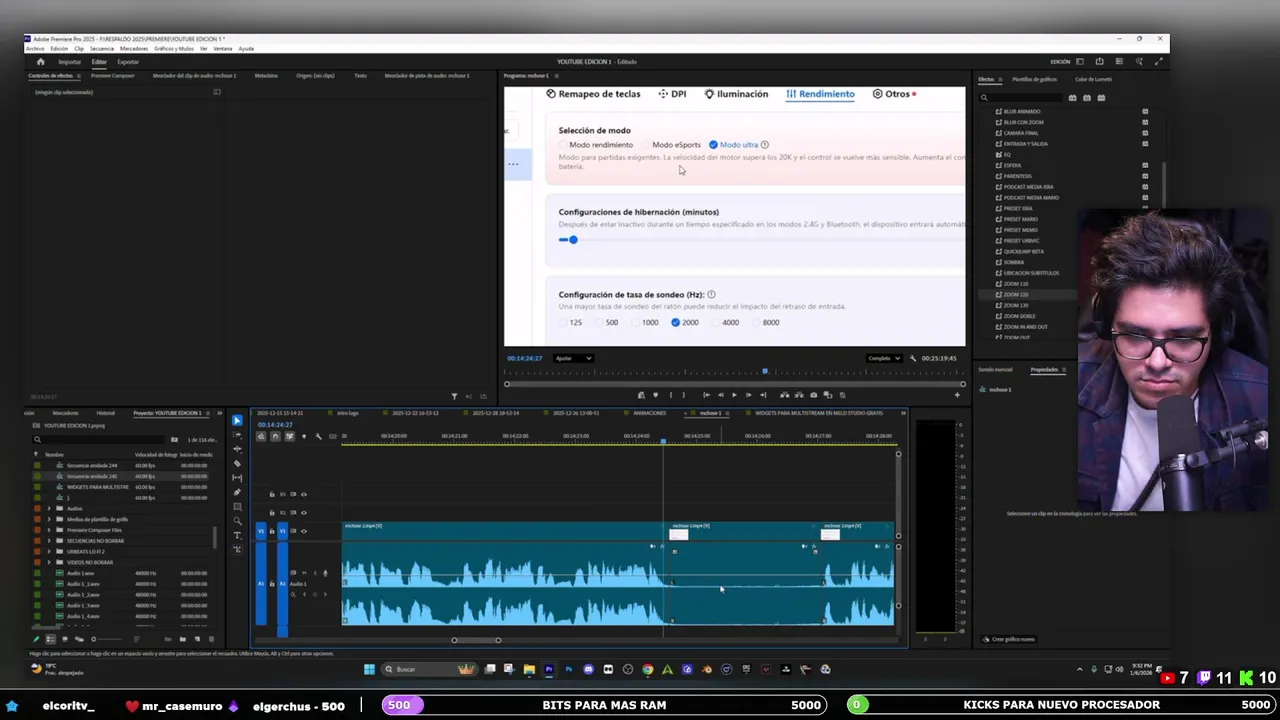Select the Track Select Forward tool
This screenshot has width=1280, height=720.
(x=237, y=435)
